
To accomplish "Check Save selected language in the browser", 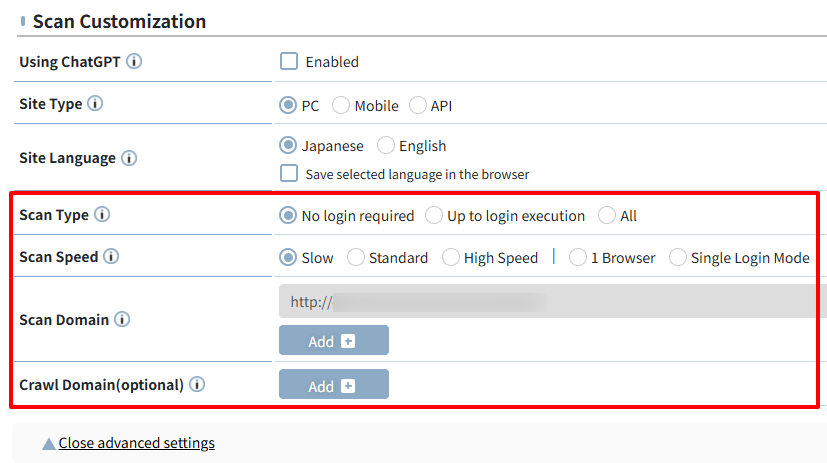I will click(x=289, y=173).
